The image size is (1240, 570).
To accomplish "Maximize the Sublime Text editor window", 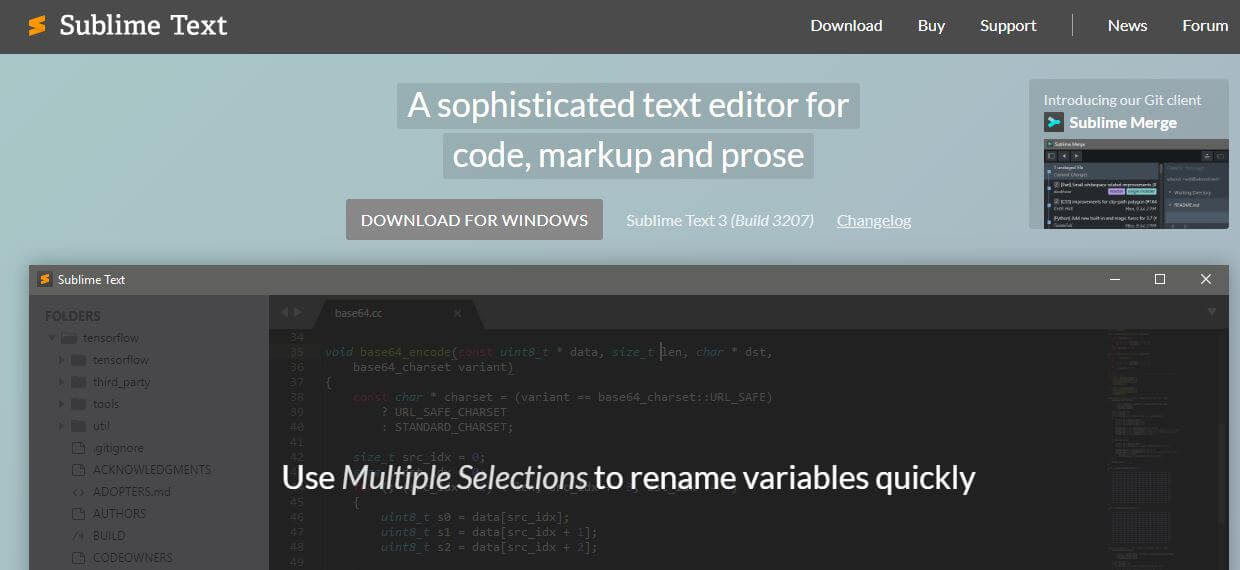I will tap(1160, 279).
